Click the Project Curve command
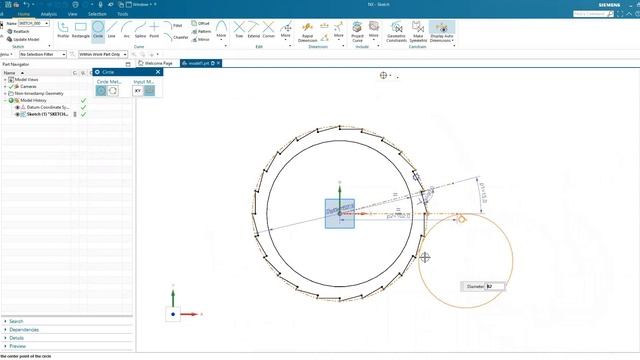 357,32
